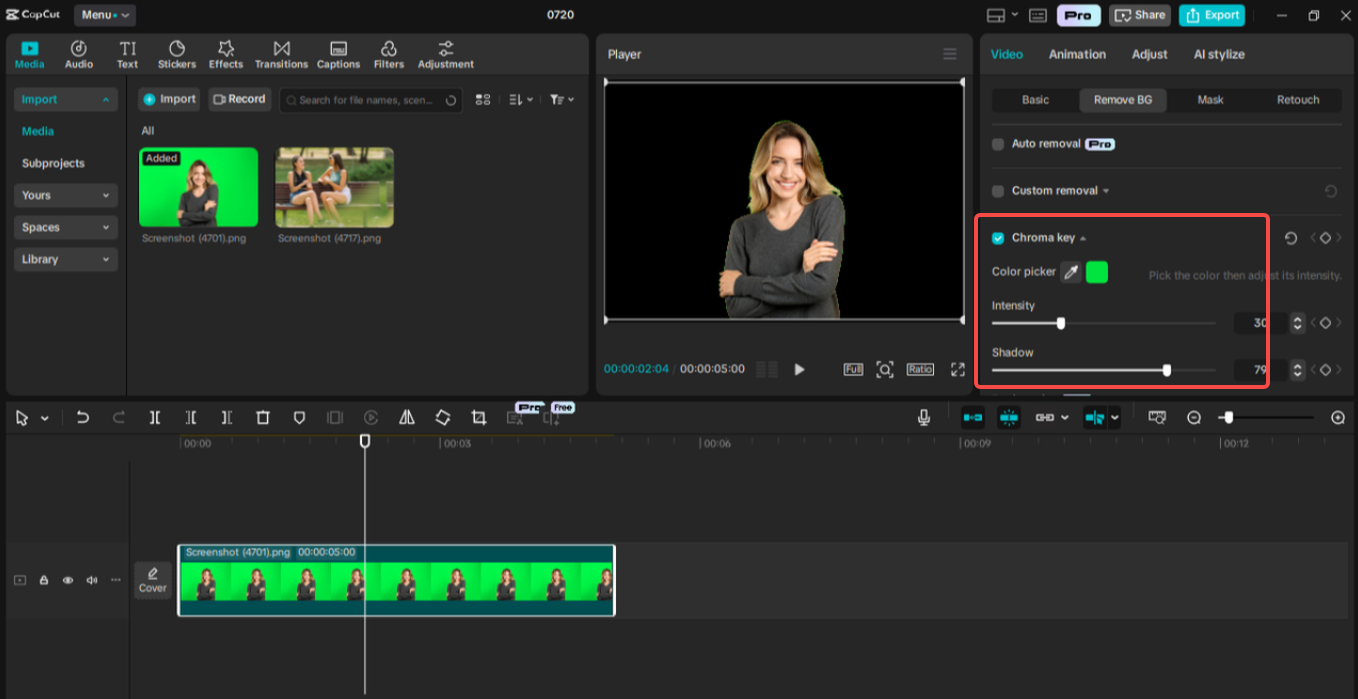
Task: Enable Auto removal
Action: (997, 143)
